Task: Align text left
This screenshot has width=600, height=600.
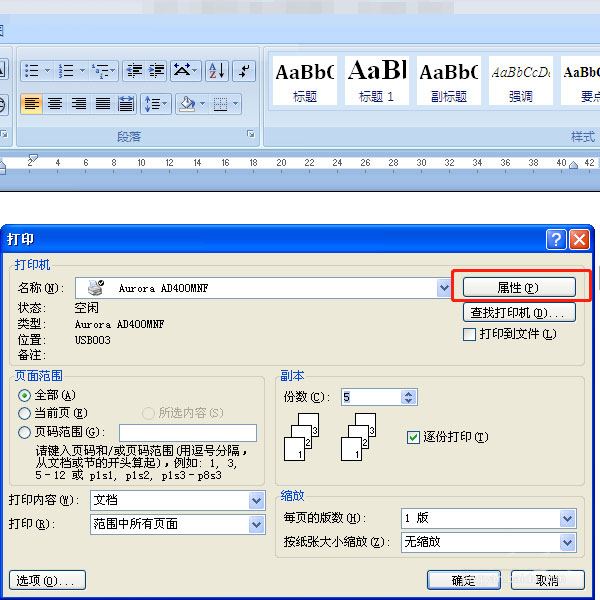Action: [x=31, y=104]
